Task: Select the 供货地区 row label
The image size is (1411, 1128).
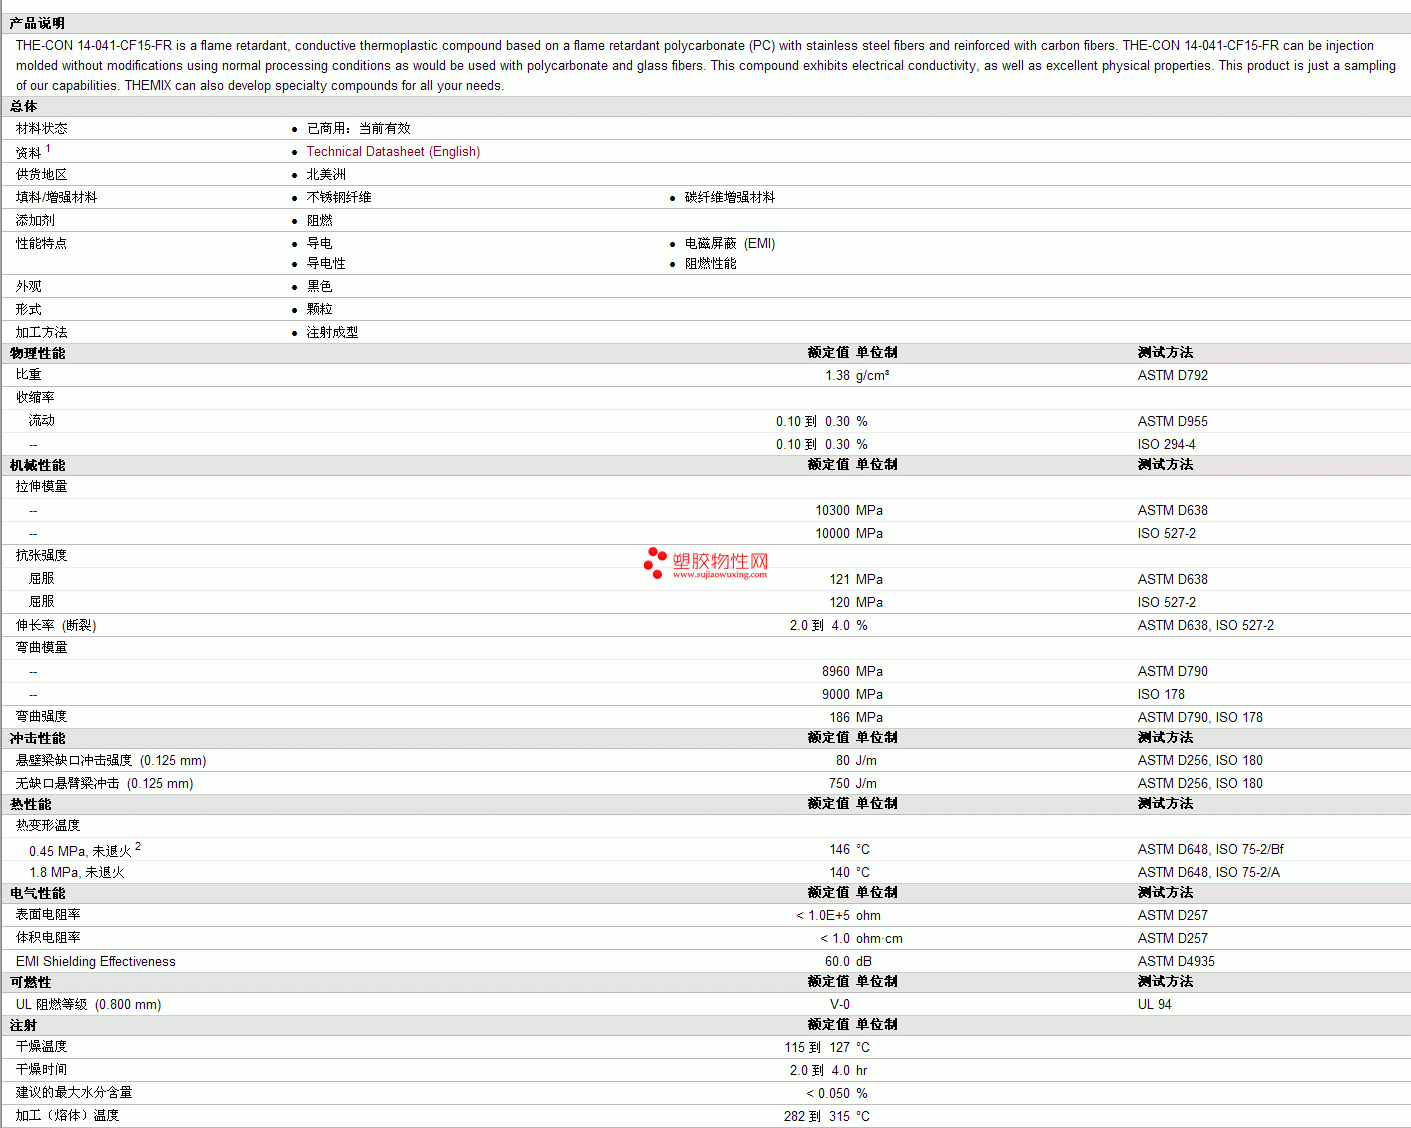Action: click(x=42, y=174)
